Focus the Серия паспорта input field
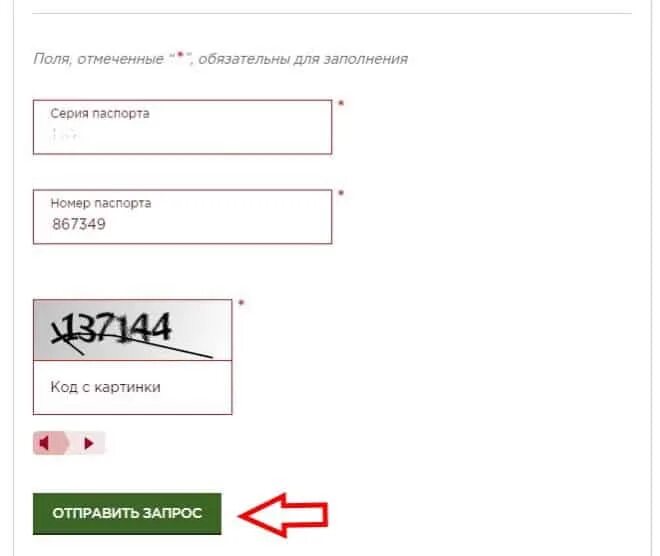Image resolution: width=660 pixels, height=556 pixels. click(x=182, y=127)
